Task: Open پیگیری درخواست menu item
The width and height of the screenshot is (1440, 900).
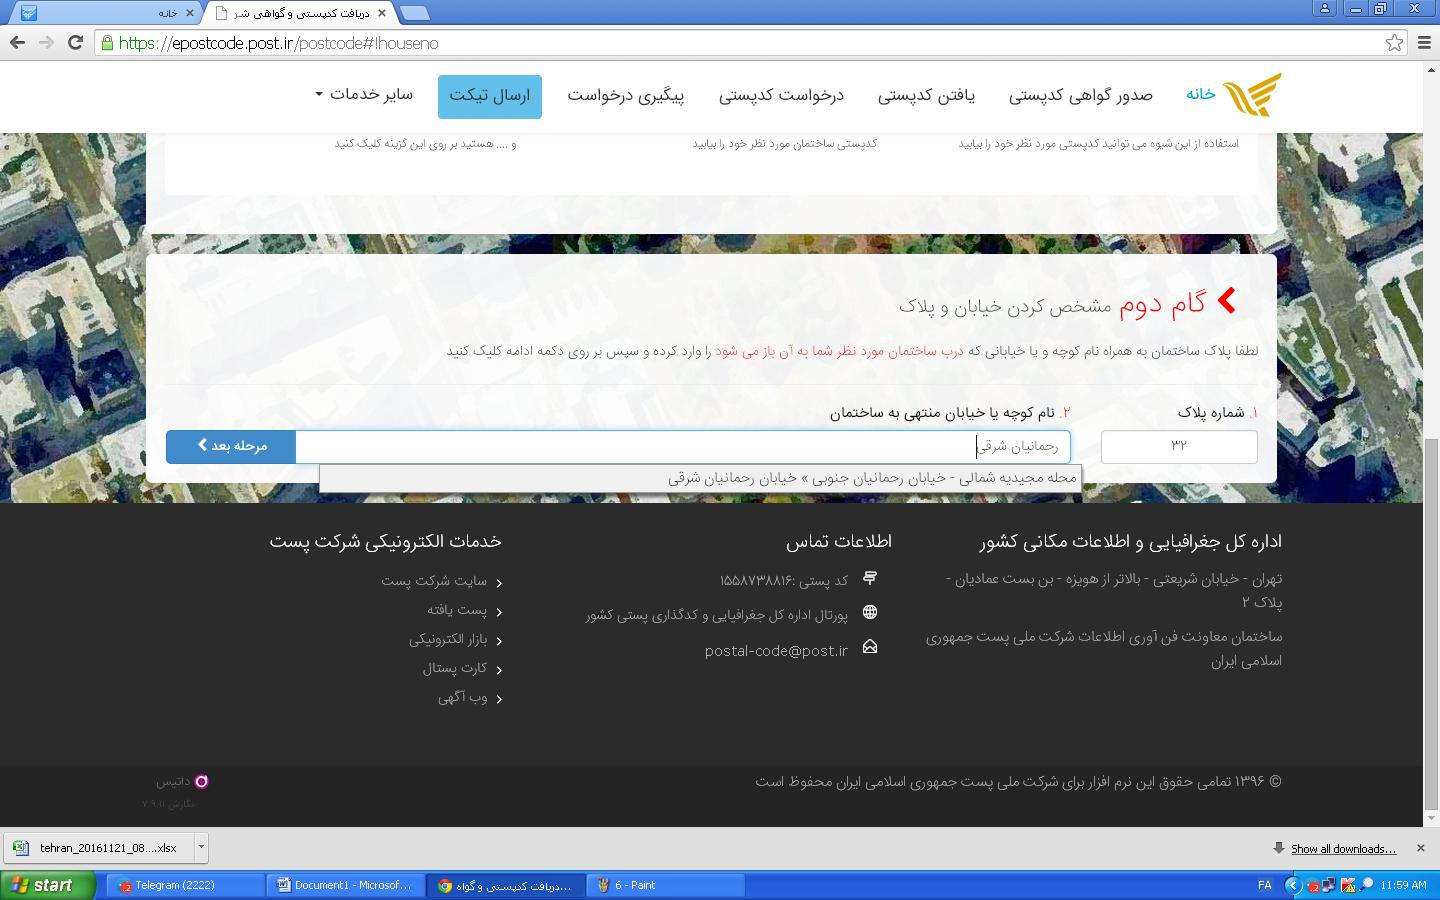Action: [x=626, y=95]
